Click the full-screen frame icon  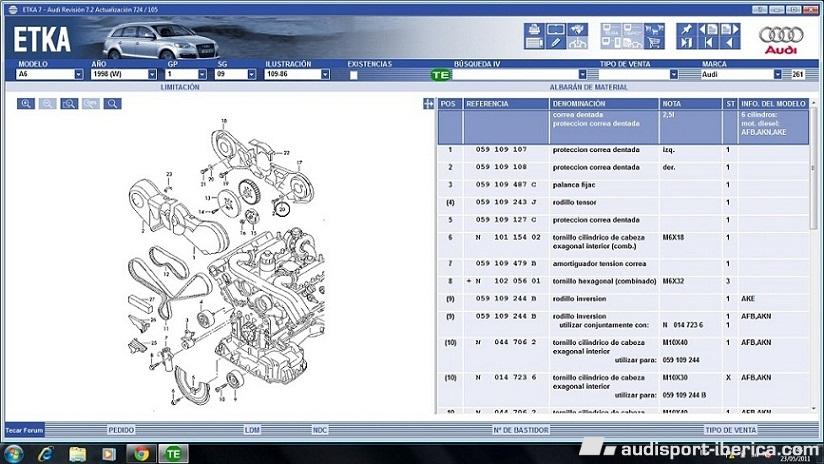[x=556, y=29]
